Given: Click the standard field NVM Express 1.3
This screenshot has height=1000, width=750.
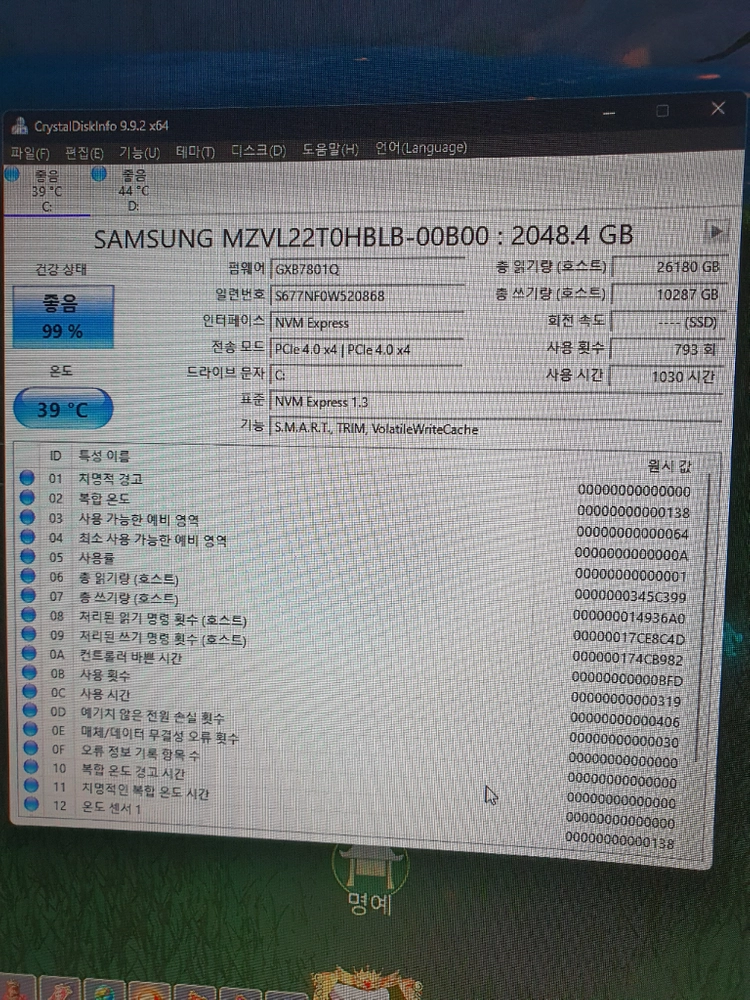Looking at the screenshot, I should [496, 402].
